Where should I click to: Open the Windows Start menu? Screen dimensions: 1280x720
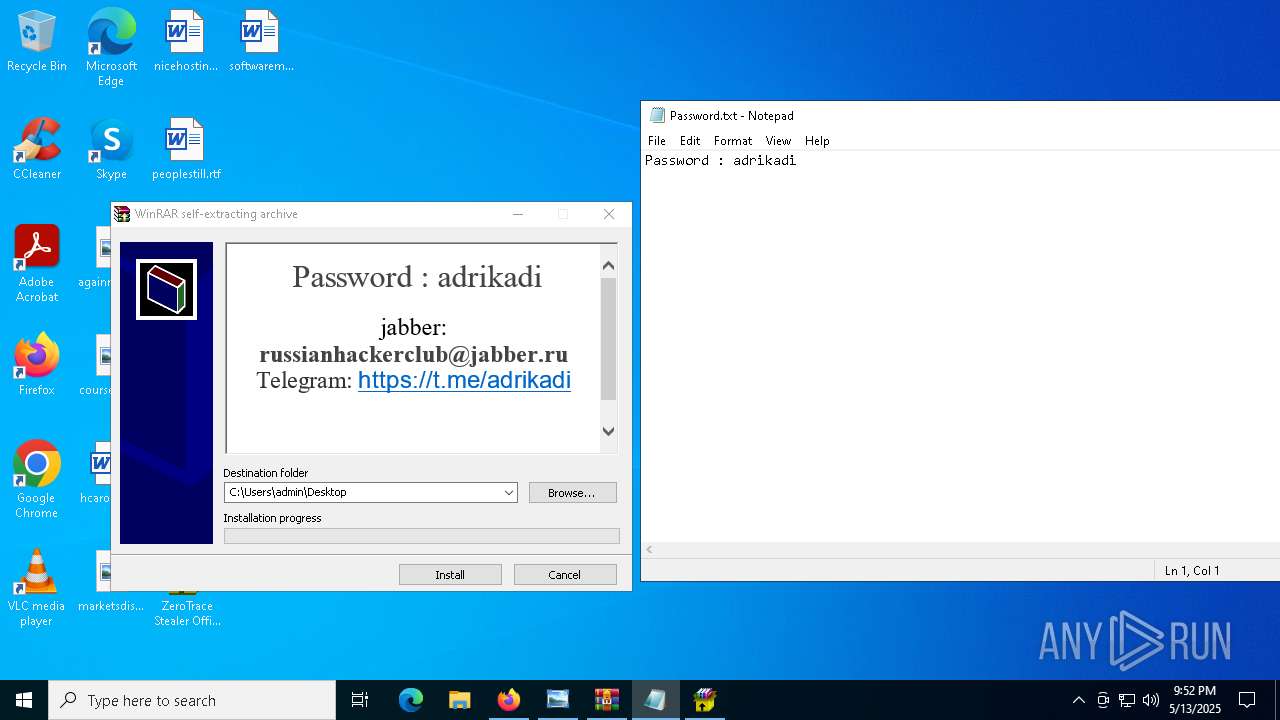pyautogui.click(x=24, y=700)
